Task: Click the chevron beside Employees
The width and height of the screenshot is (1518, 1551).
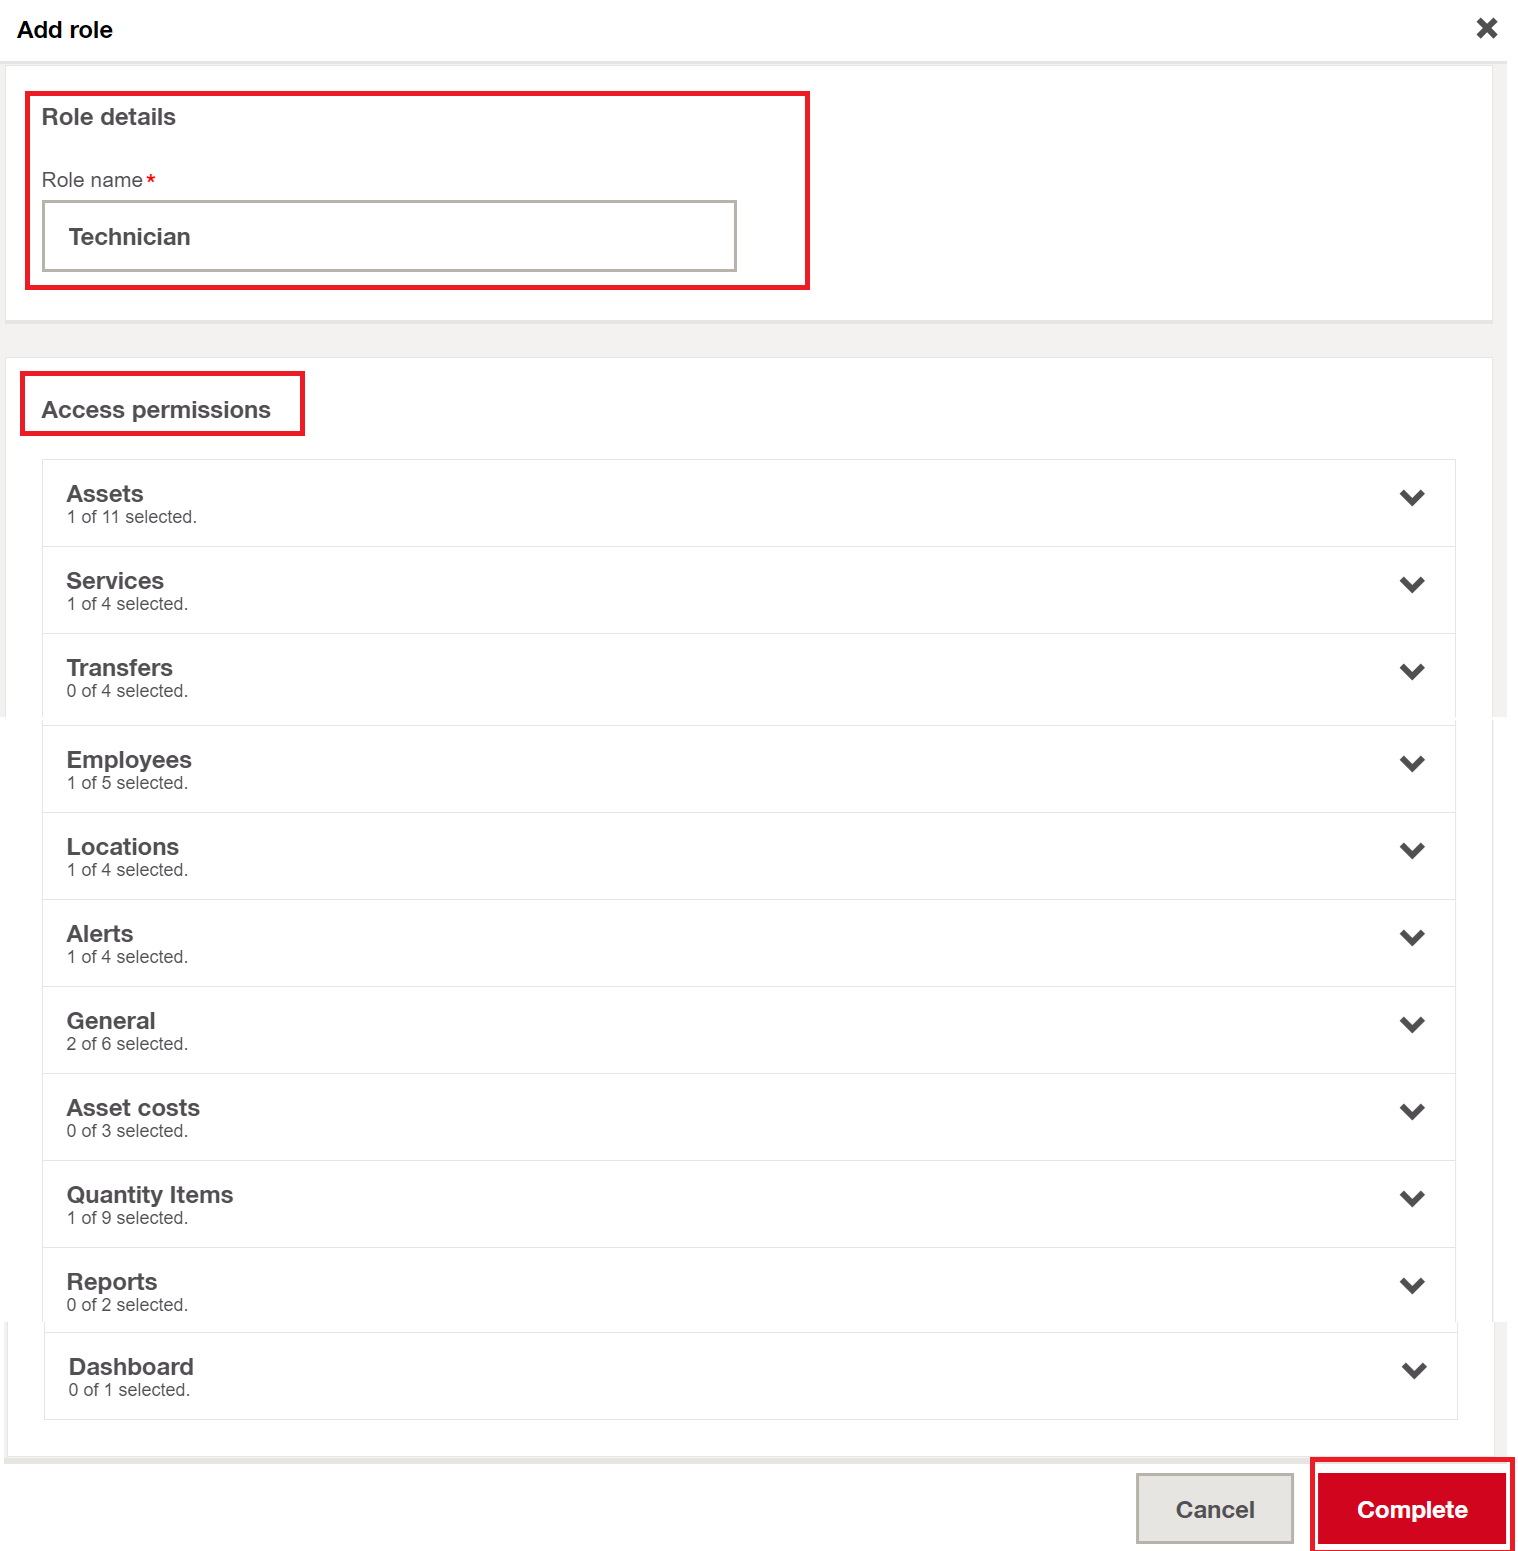Action: click(1411, 764)
